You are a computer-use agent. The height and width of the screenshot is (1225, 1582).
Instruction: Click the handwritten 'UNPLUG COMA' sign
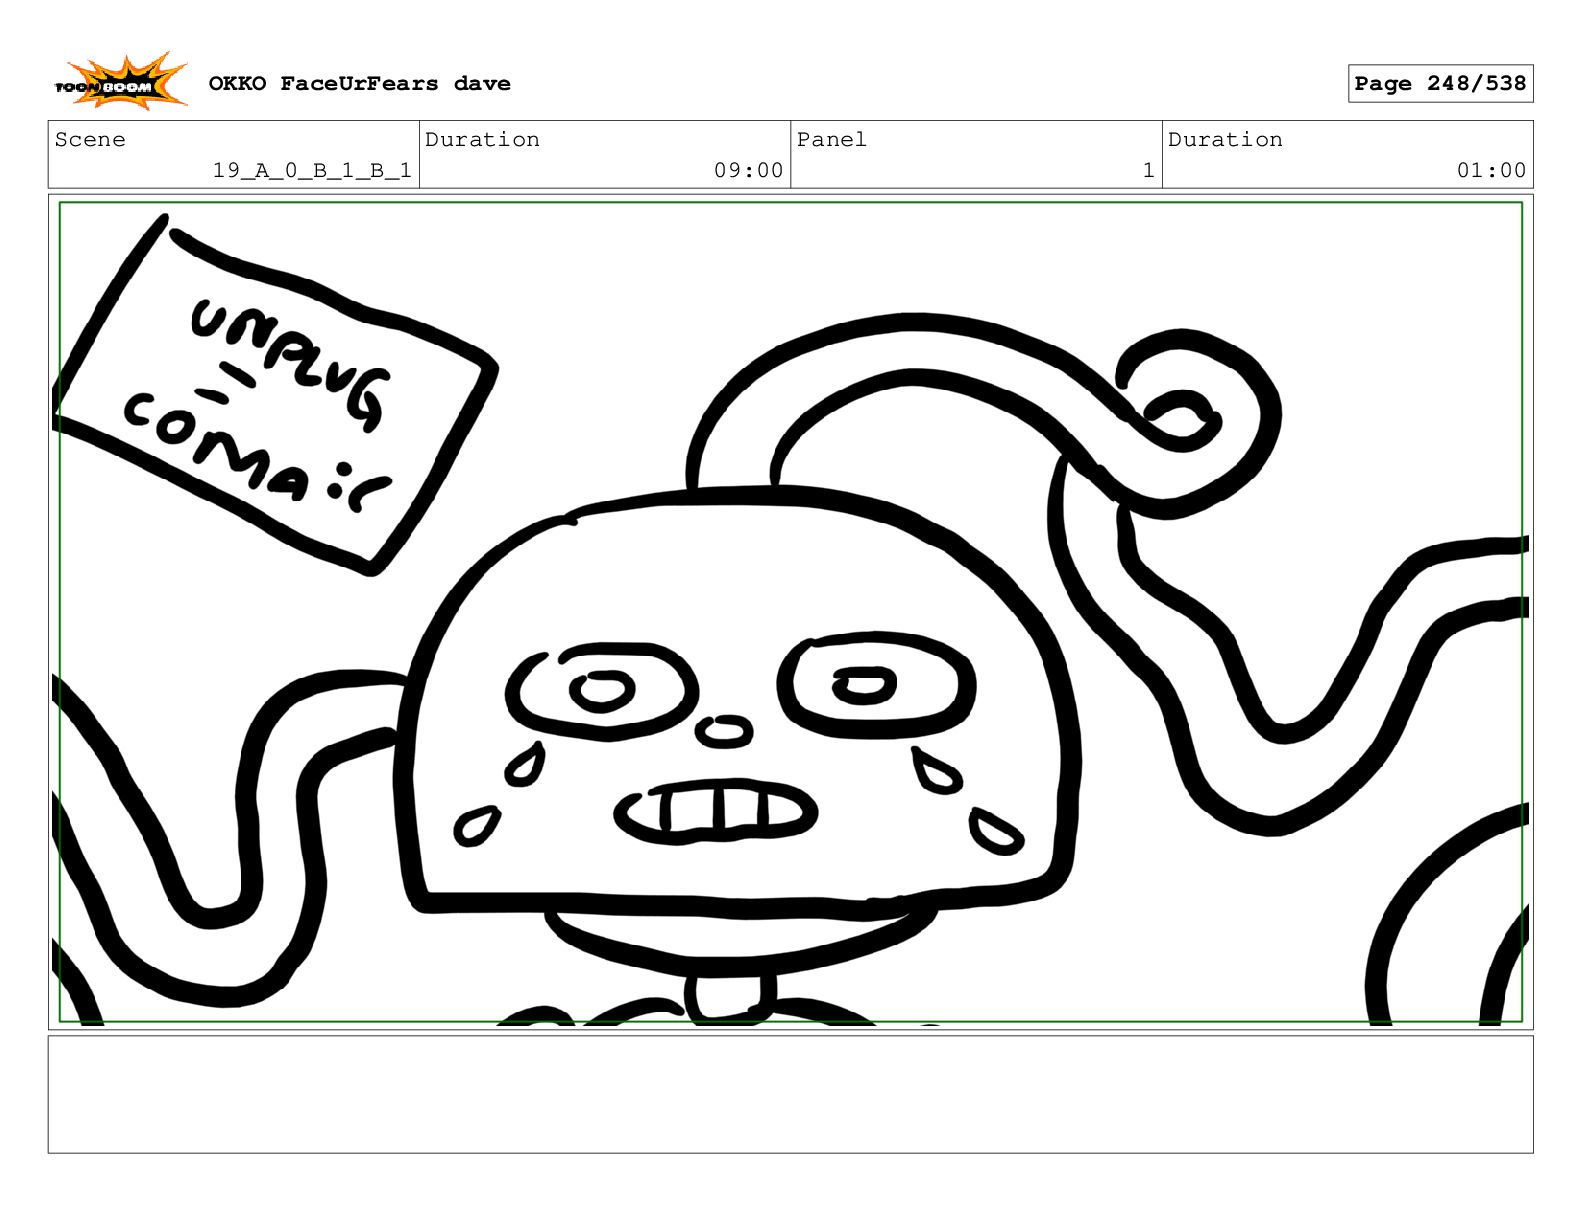click(x=275, y=395)
